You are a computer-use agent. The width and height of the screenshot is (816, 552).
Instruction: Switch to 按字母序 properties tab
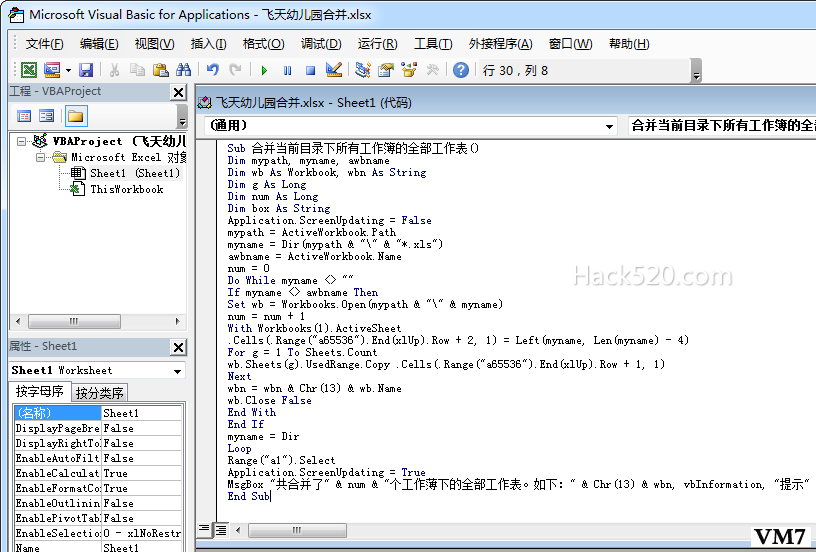[40, 391]
